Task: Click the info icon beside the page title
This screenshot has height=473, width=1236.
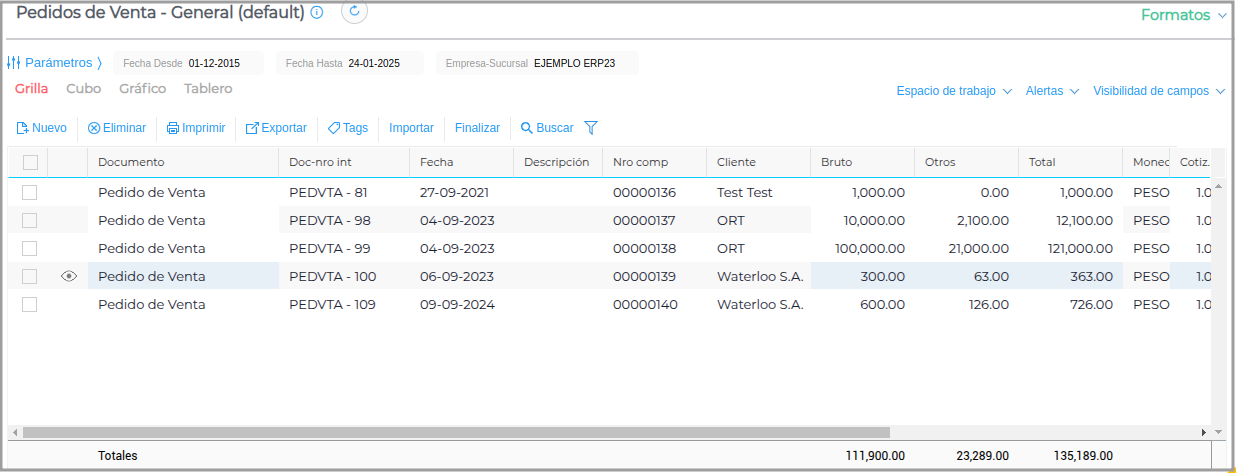Action: 317,13
